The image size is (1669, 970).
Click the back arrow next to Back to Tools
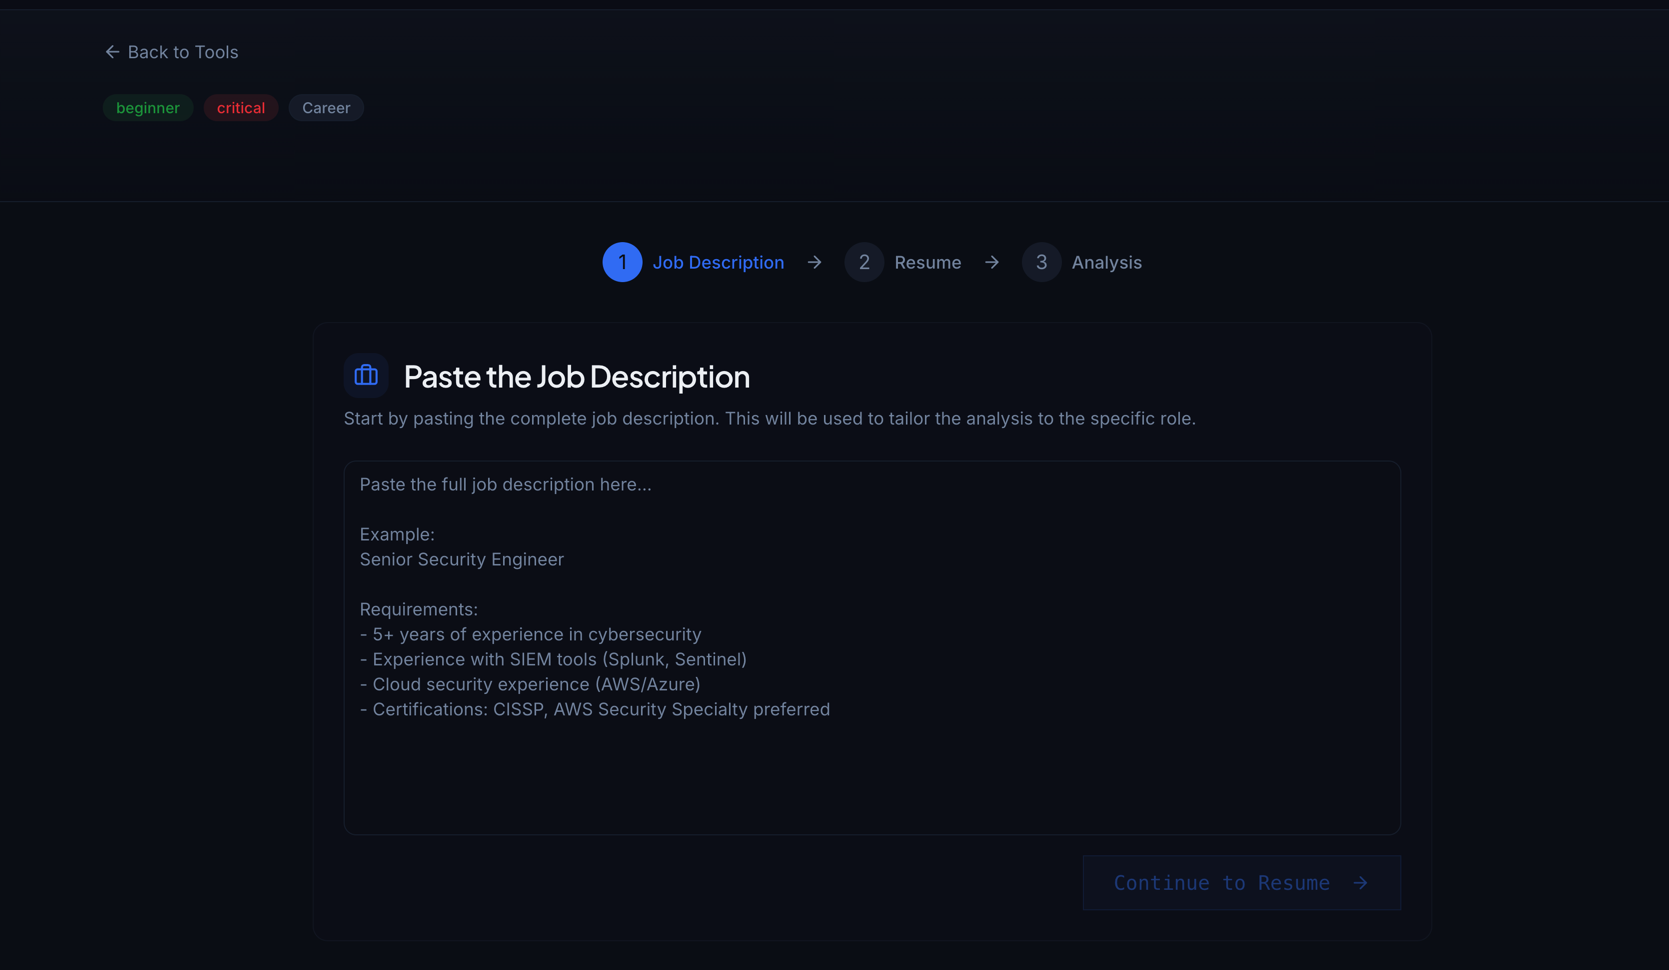coord(112,51)
